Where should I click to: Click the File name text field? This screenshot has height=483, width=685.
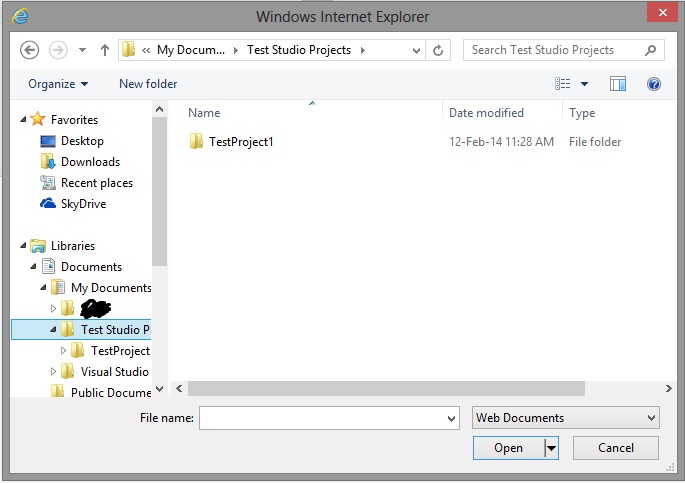point(329,418)
